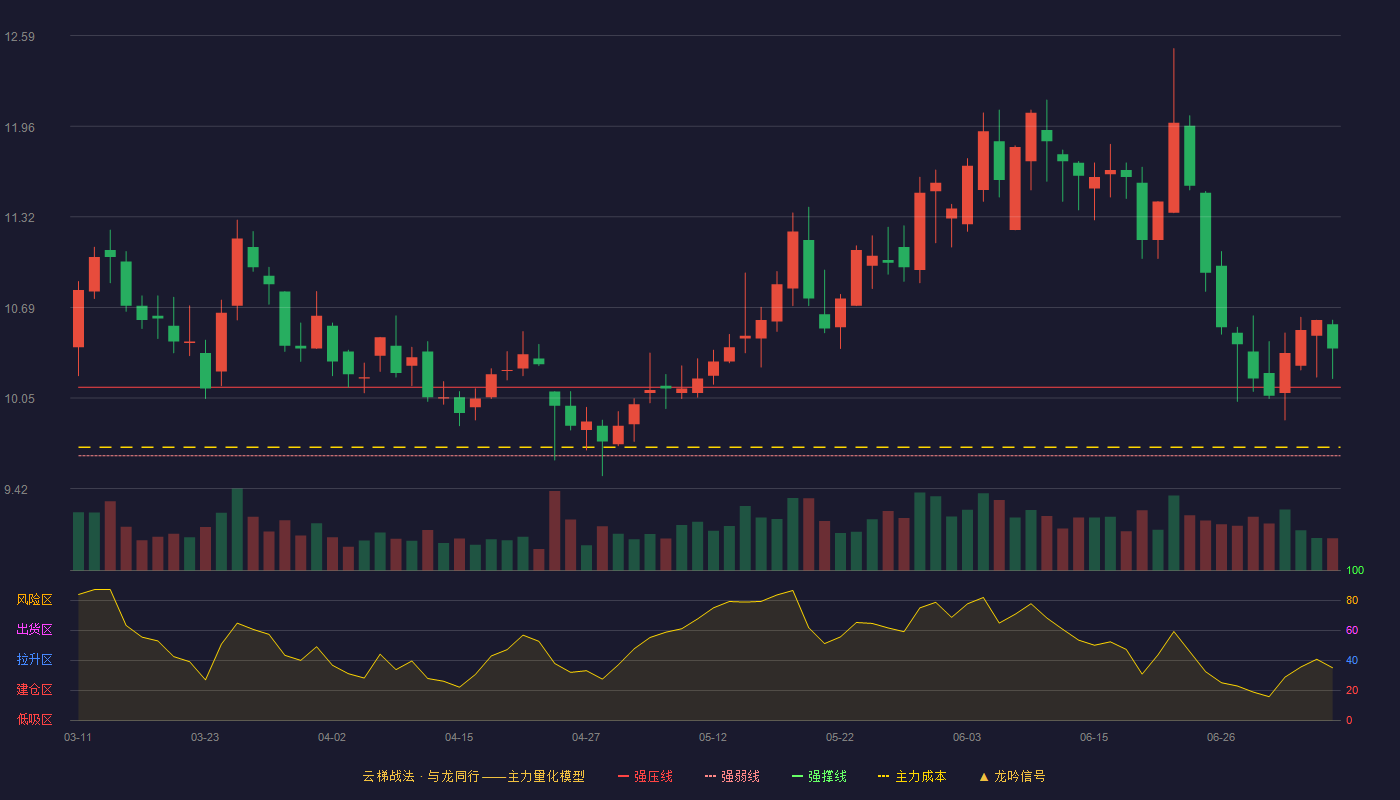Viewport: 1400px width, 800px height.
Task: Click the 20 indicator scale label
Action: (x=1352, y=691)
